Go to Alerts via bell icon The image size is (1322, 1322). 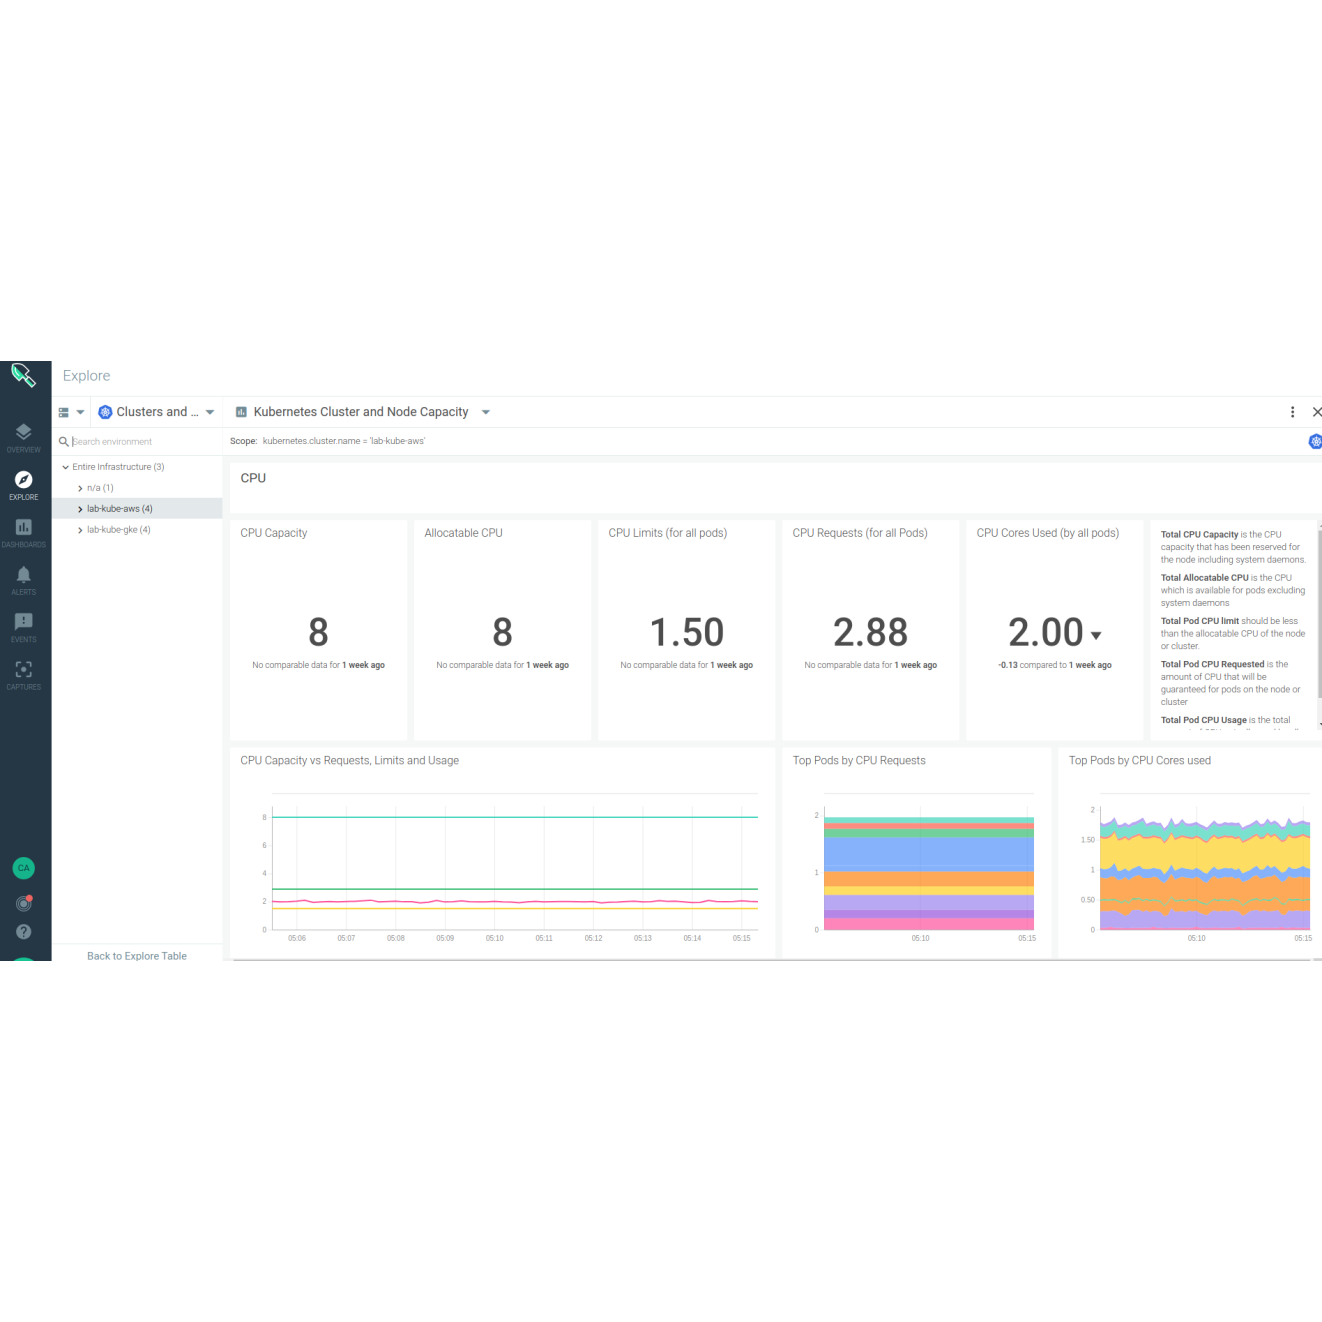click(x=23, y=578)
